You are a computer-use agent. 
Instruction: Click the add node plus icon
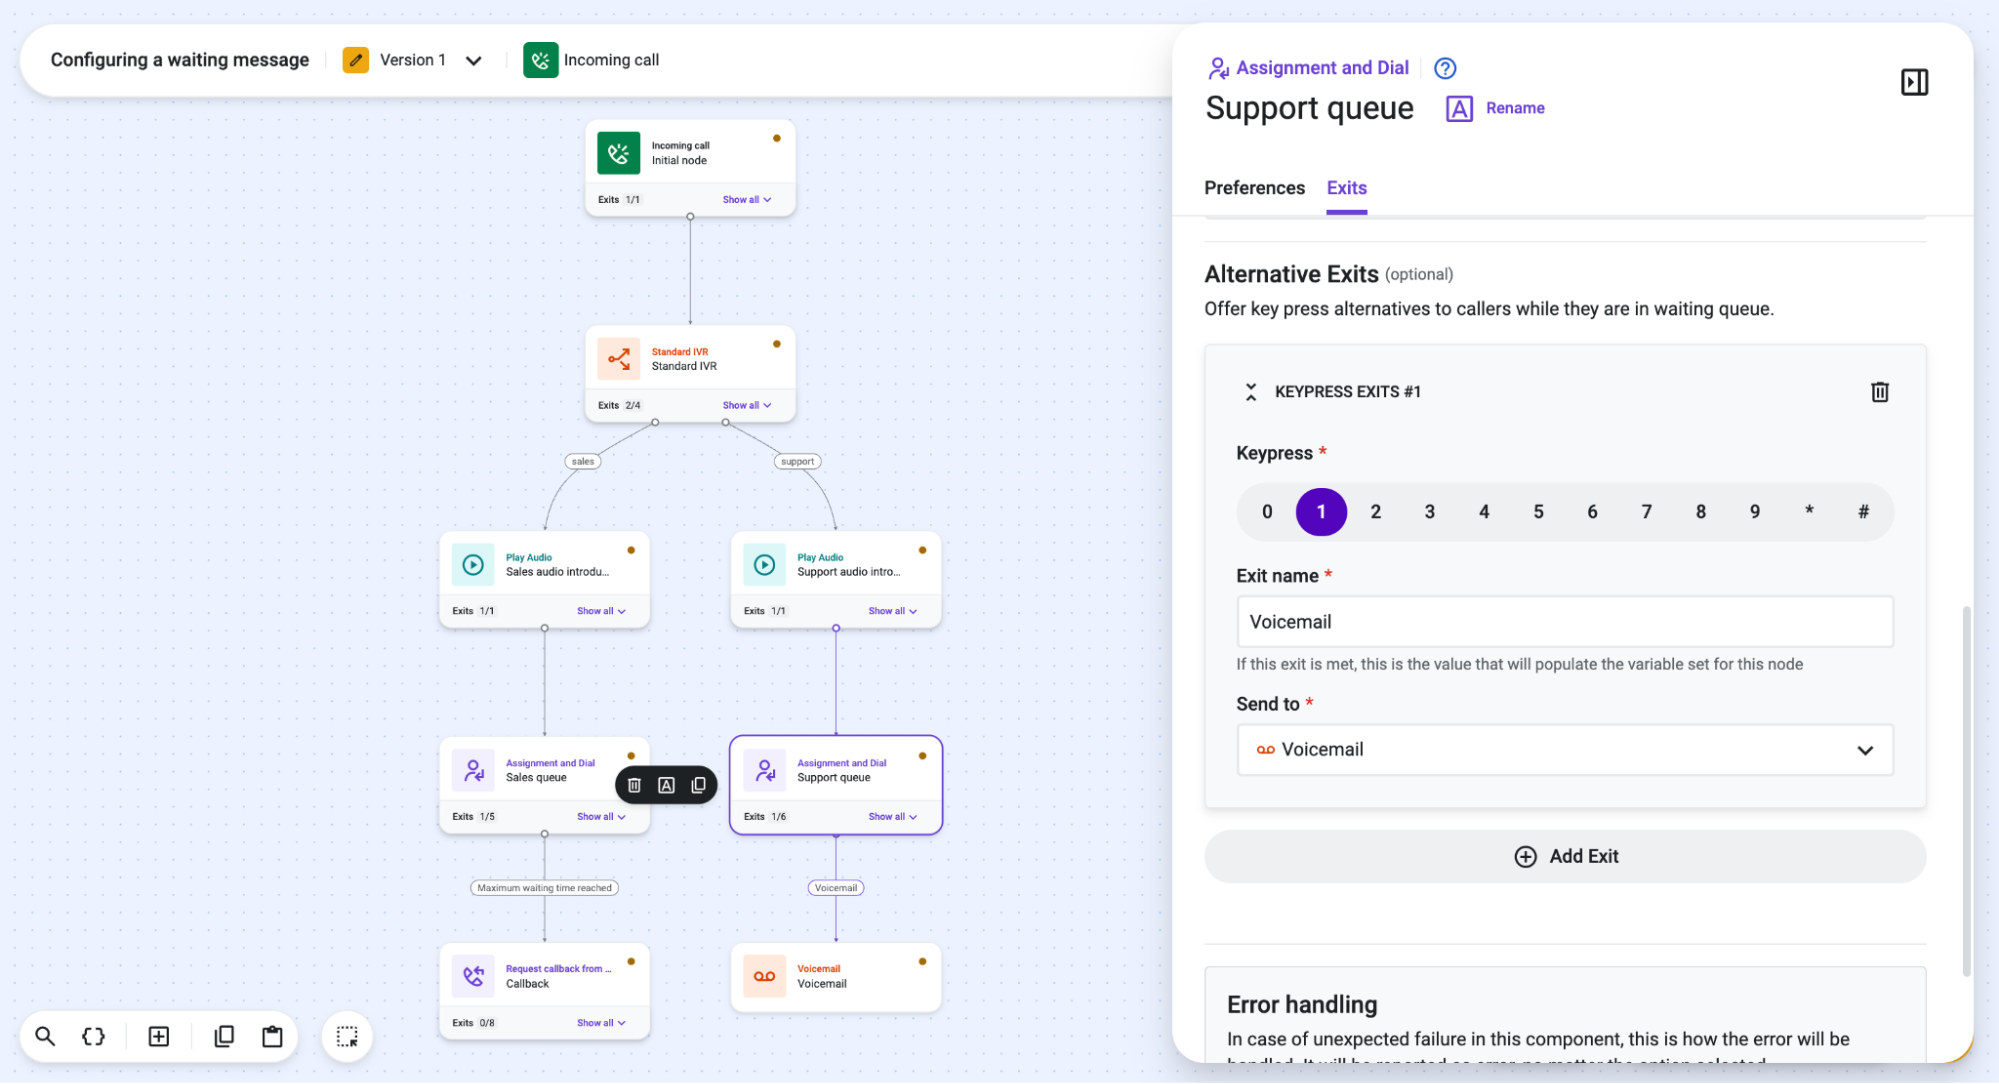(x=159, y=1036)
